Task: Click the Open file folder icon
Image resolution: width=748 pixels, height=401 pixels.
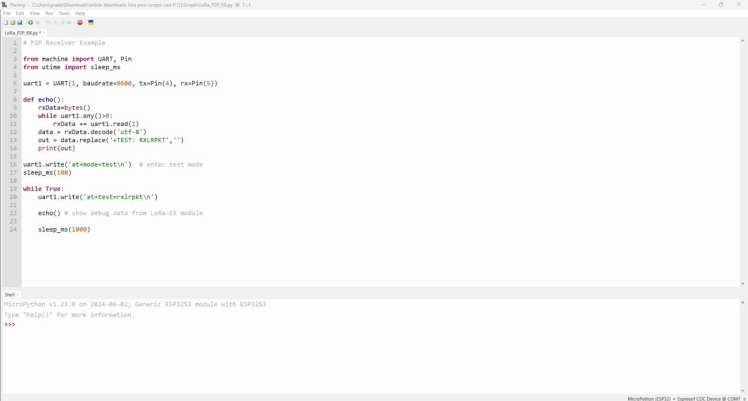Action: [x=13, y=22]
